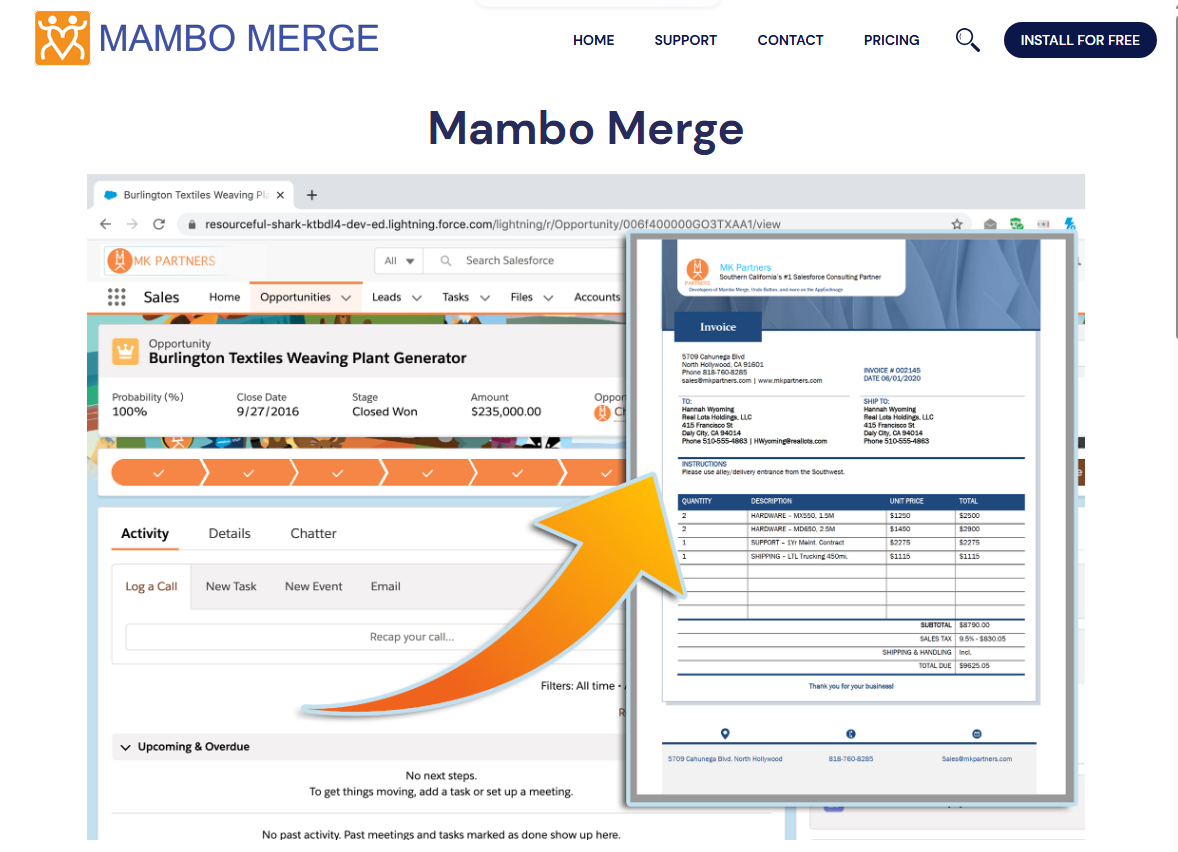
Task: Click the Salesforce cloud favicon on tab
Action: point(110,195)
